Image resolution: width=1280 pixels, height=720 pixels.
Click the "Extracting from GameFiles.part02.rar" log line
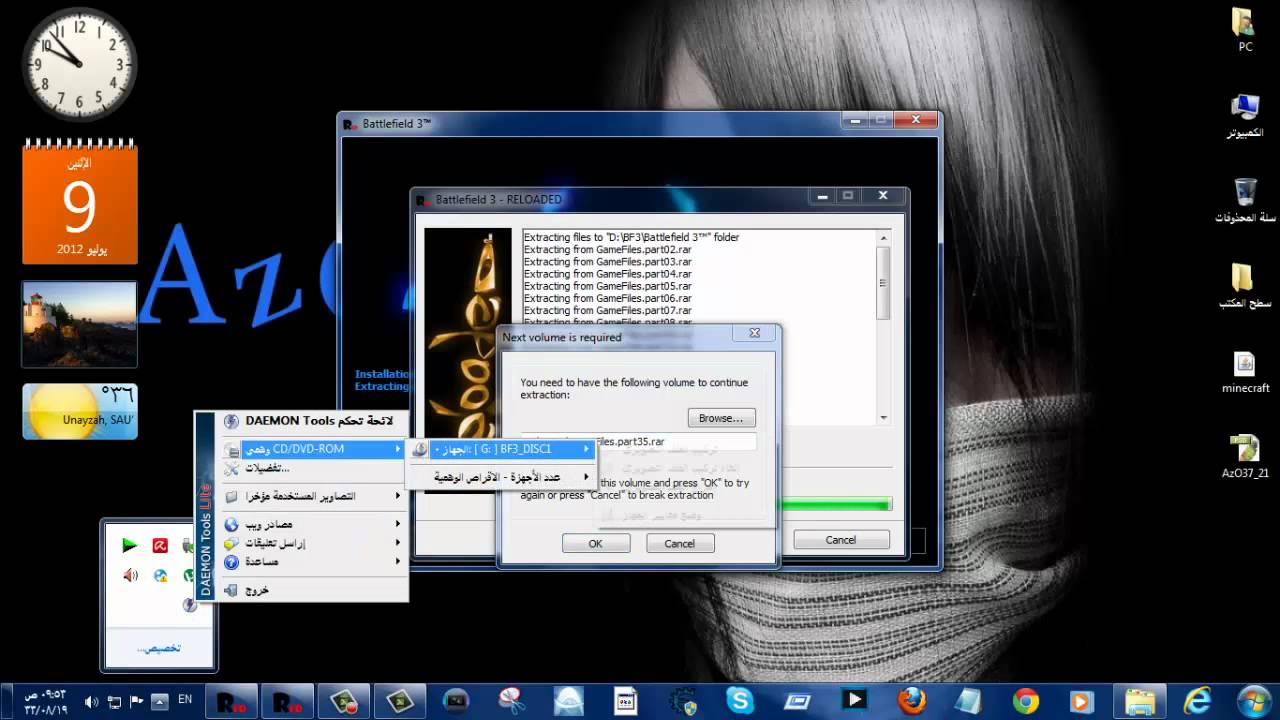pyautogui.click(x=608, y=250)
